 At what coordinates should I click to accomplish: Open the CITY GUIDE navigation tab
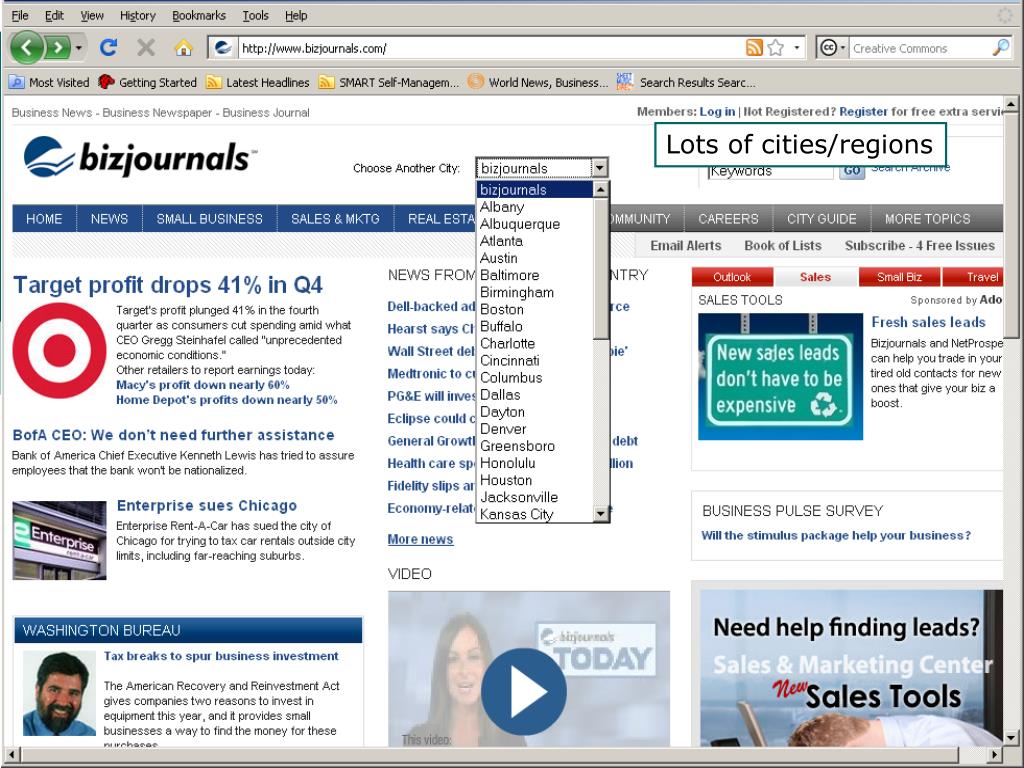(x=822, y=219)
